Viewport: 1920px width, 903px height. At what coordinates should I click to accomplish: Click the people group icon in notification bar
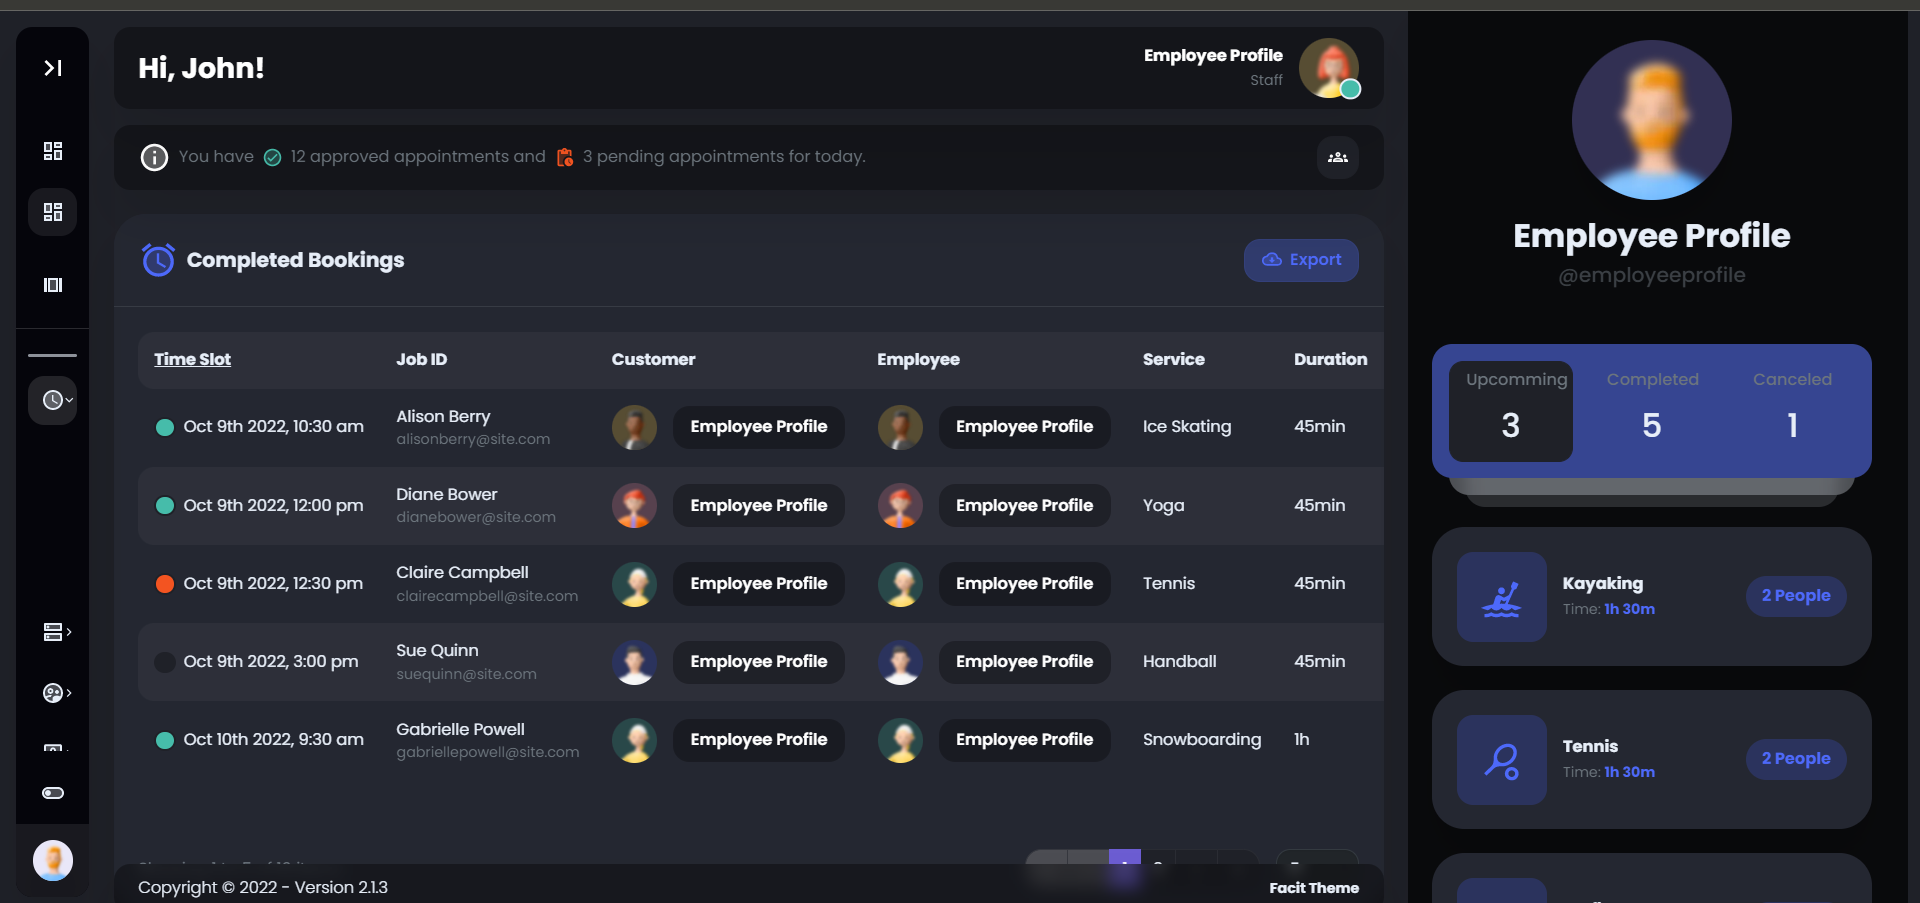pos(1337,157)
